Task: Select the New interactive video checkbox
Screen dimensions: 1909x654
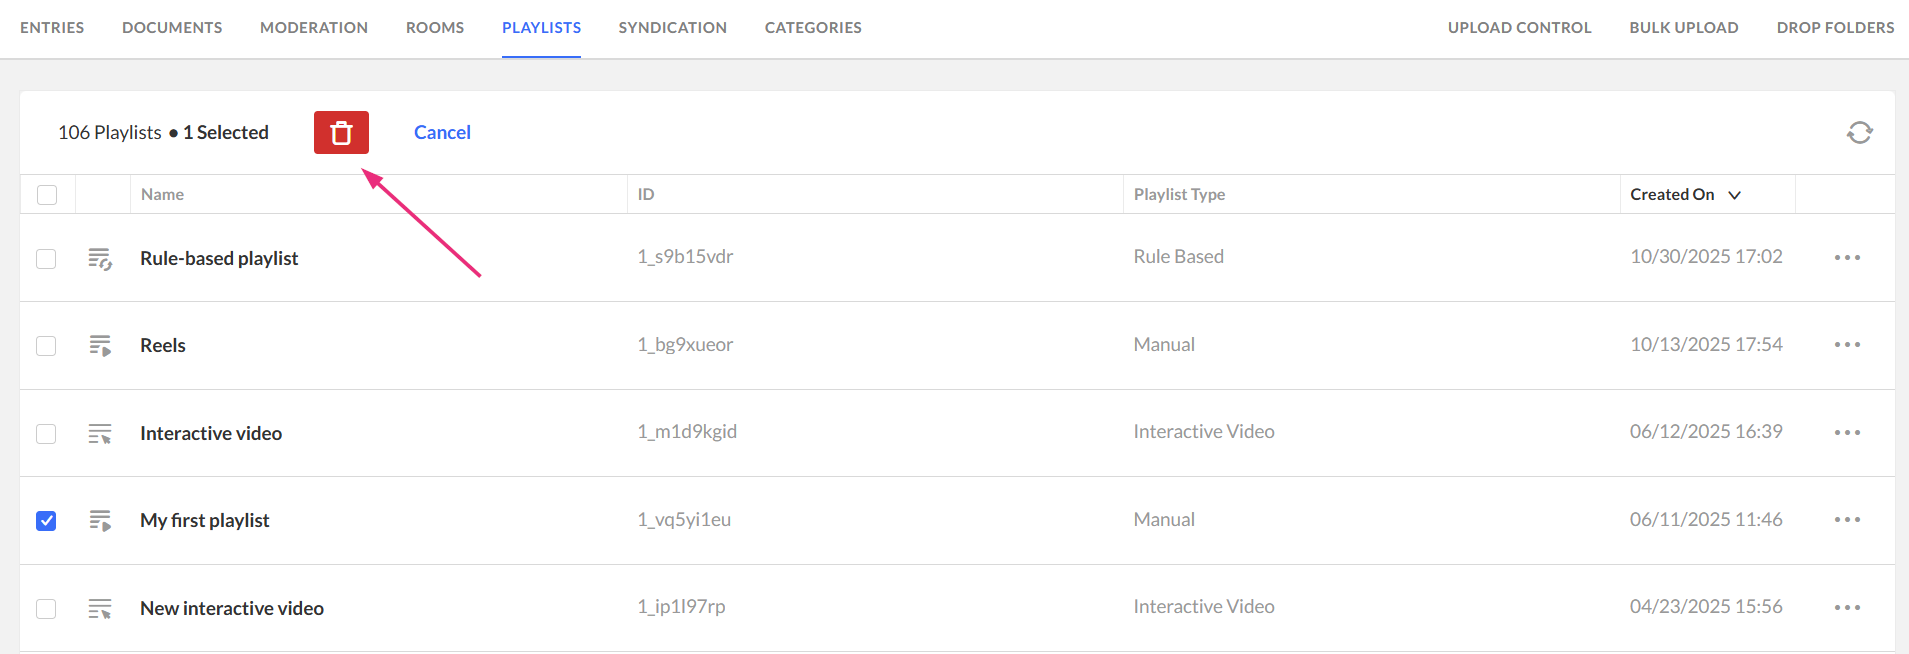Action: point(46,609)
